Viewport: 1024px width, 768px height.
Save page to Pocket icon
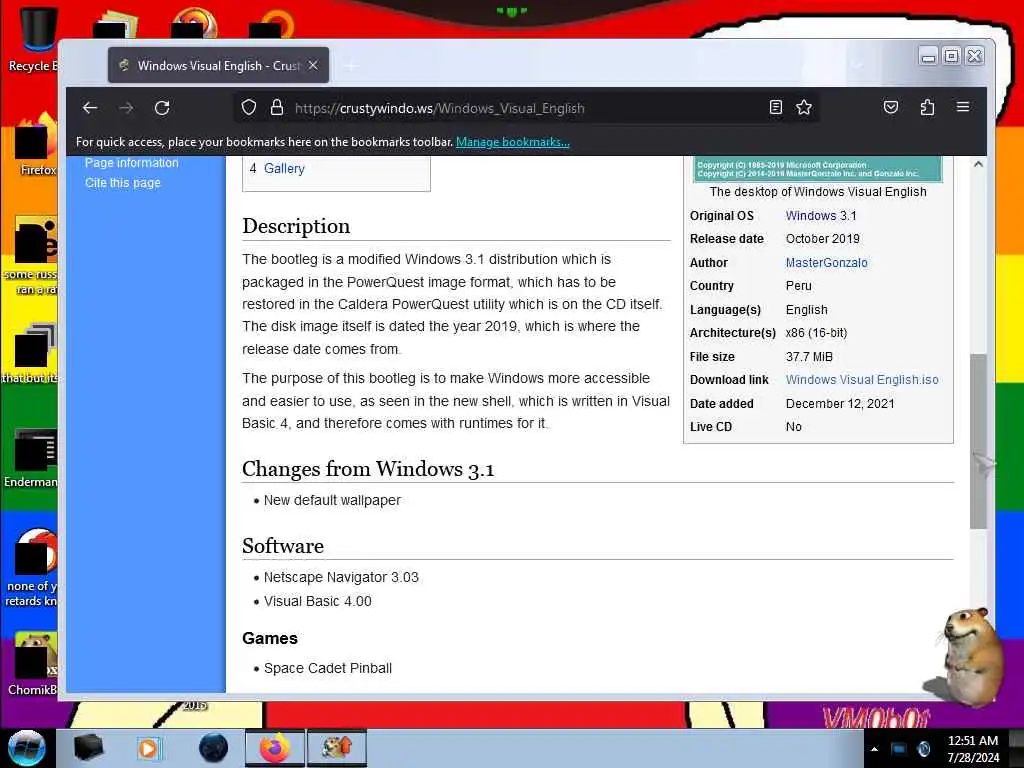click(x=891, y=108)
